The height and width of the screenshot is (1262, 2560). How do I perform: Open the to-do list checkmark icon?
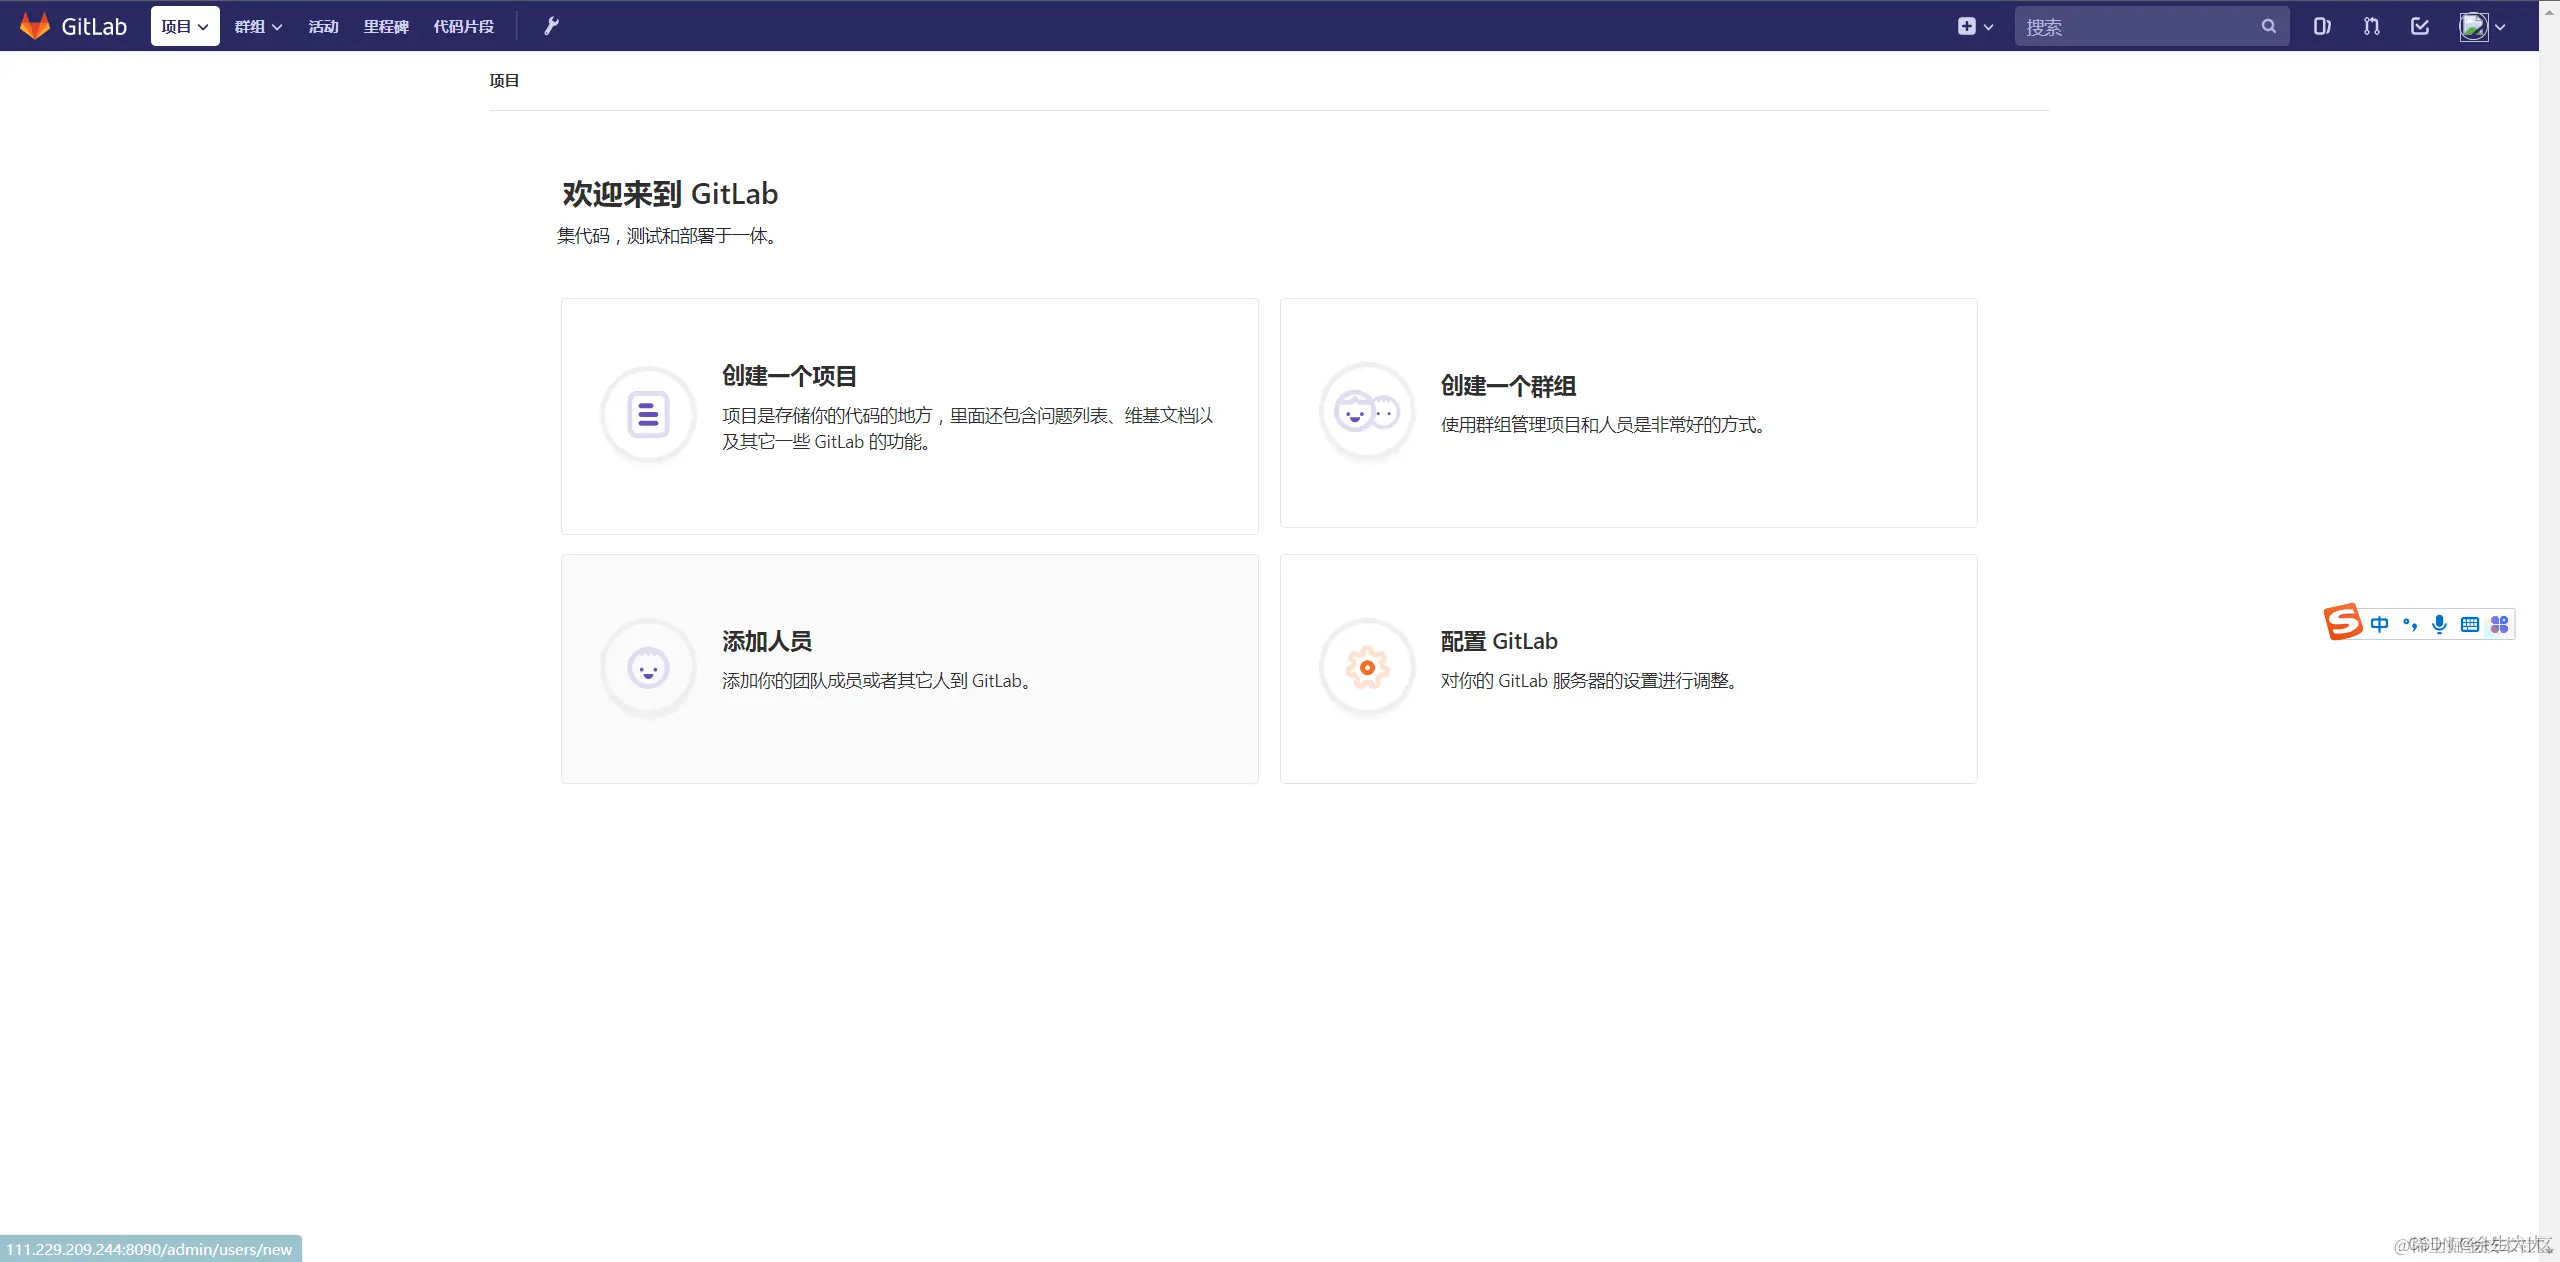2420,26
